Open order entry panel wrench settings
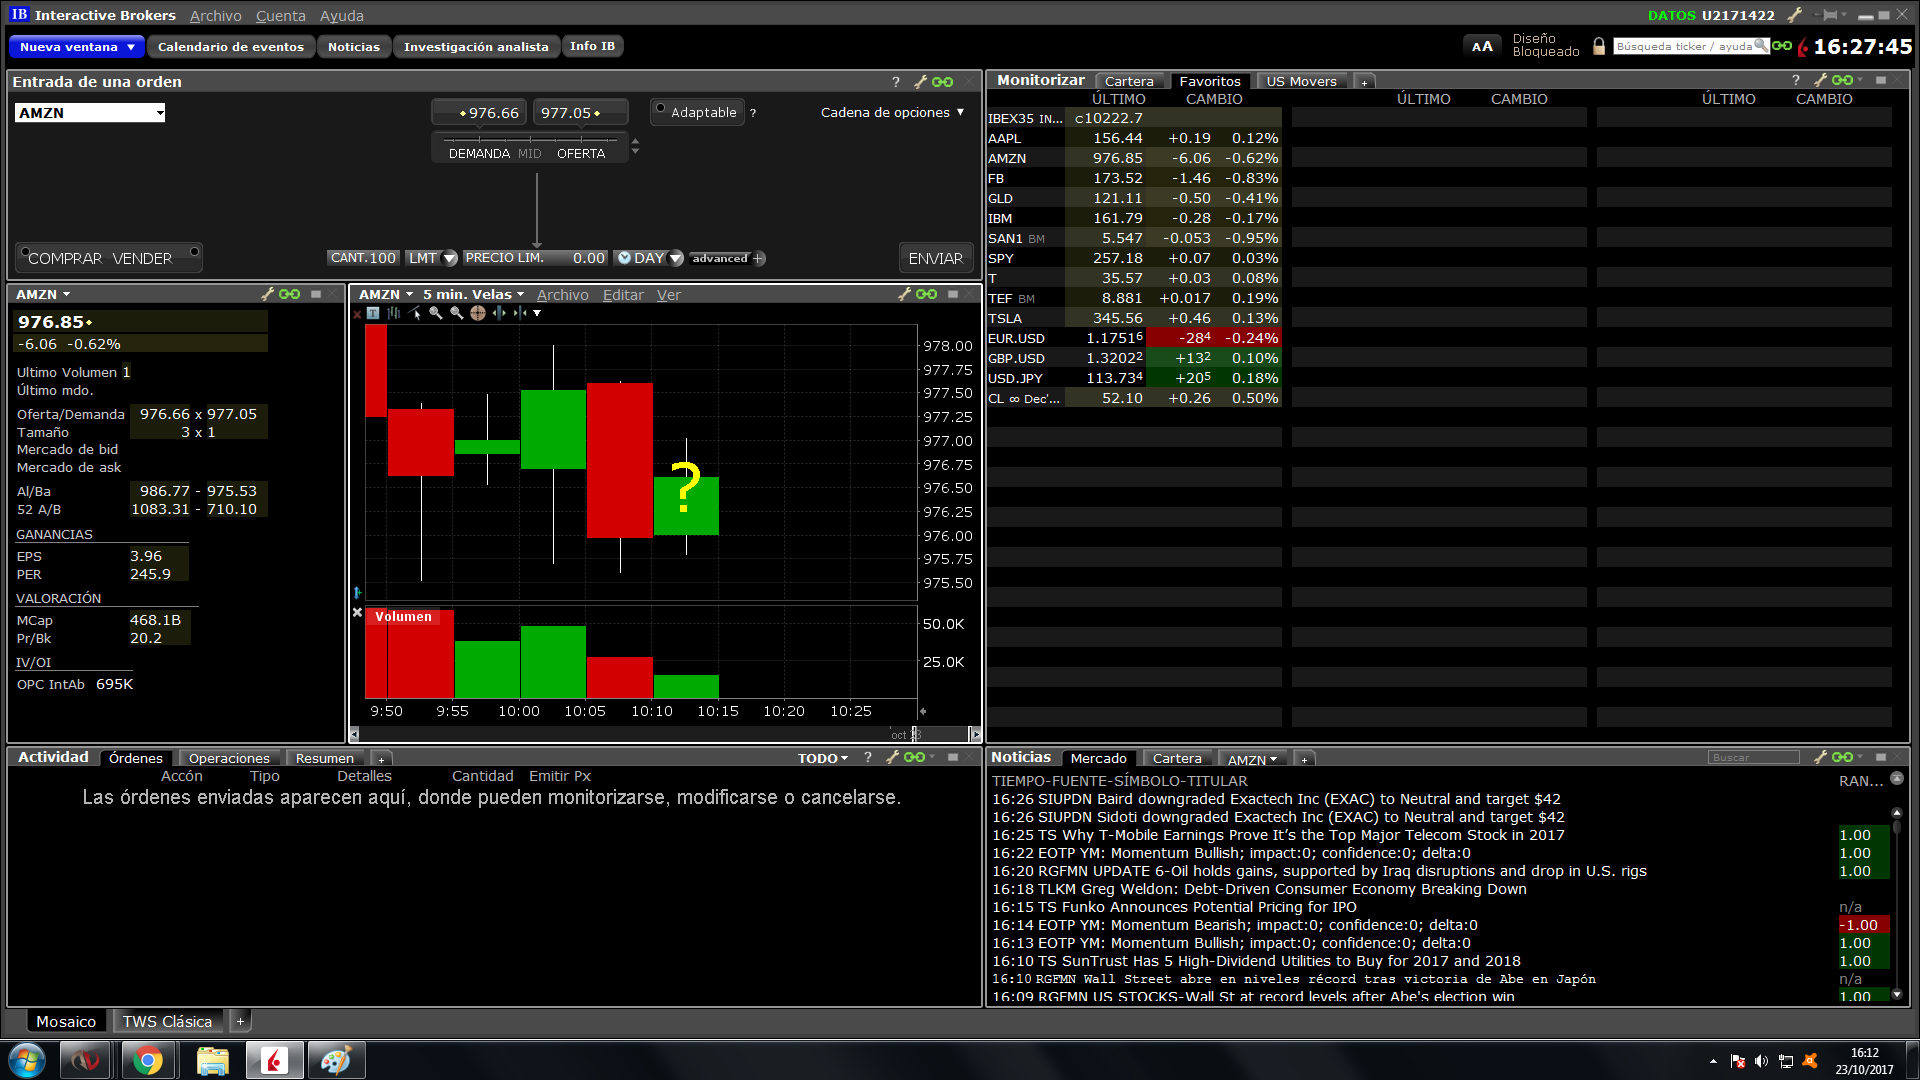1920x1080 pixels. coord(921,82)
